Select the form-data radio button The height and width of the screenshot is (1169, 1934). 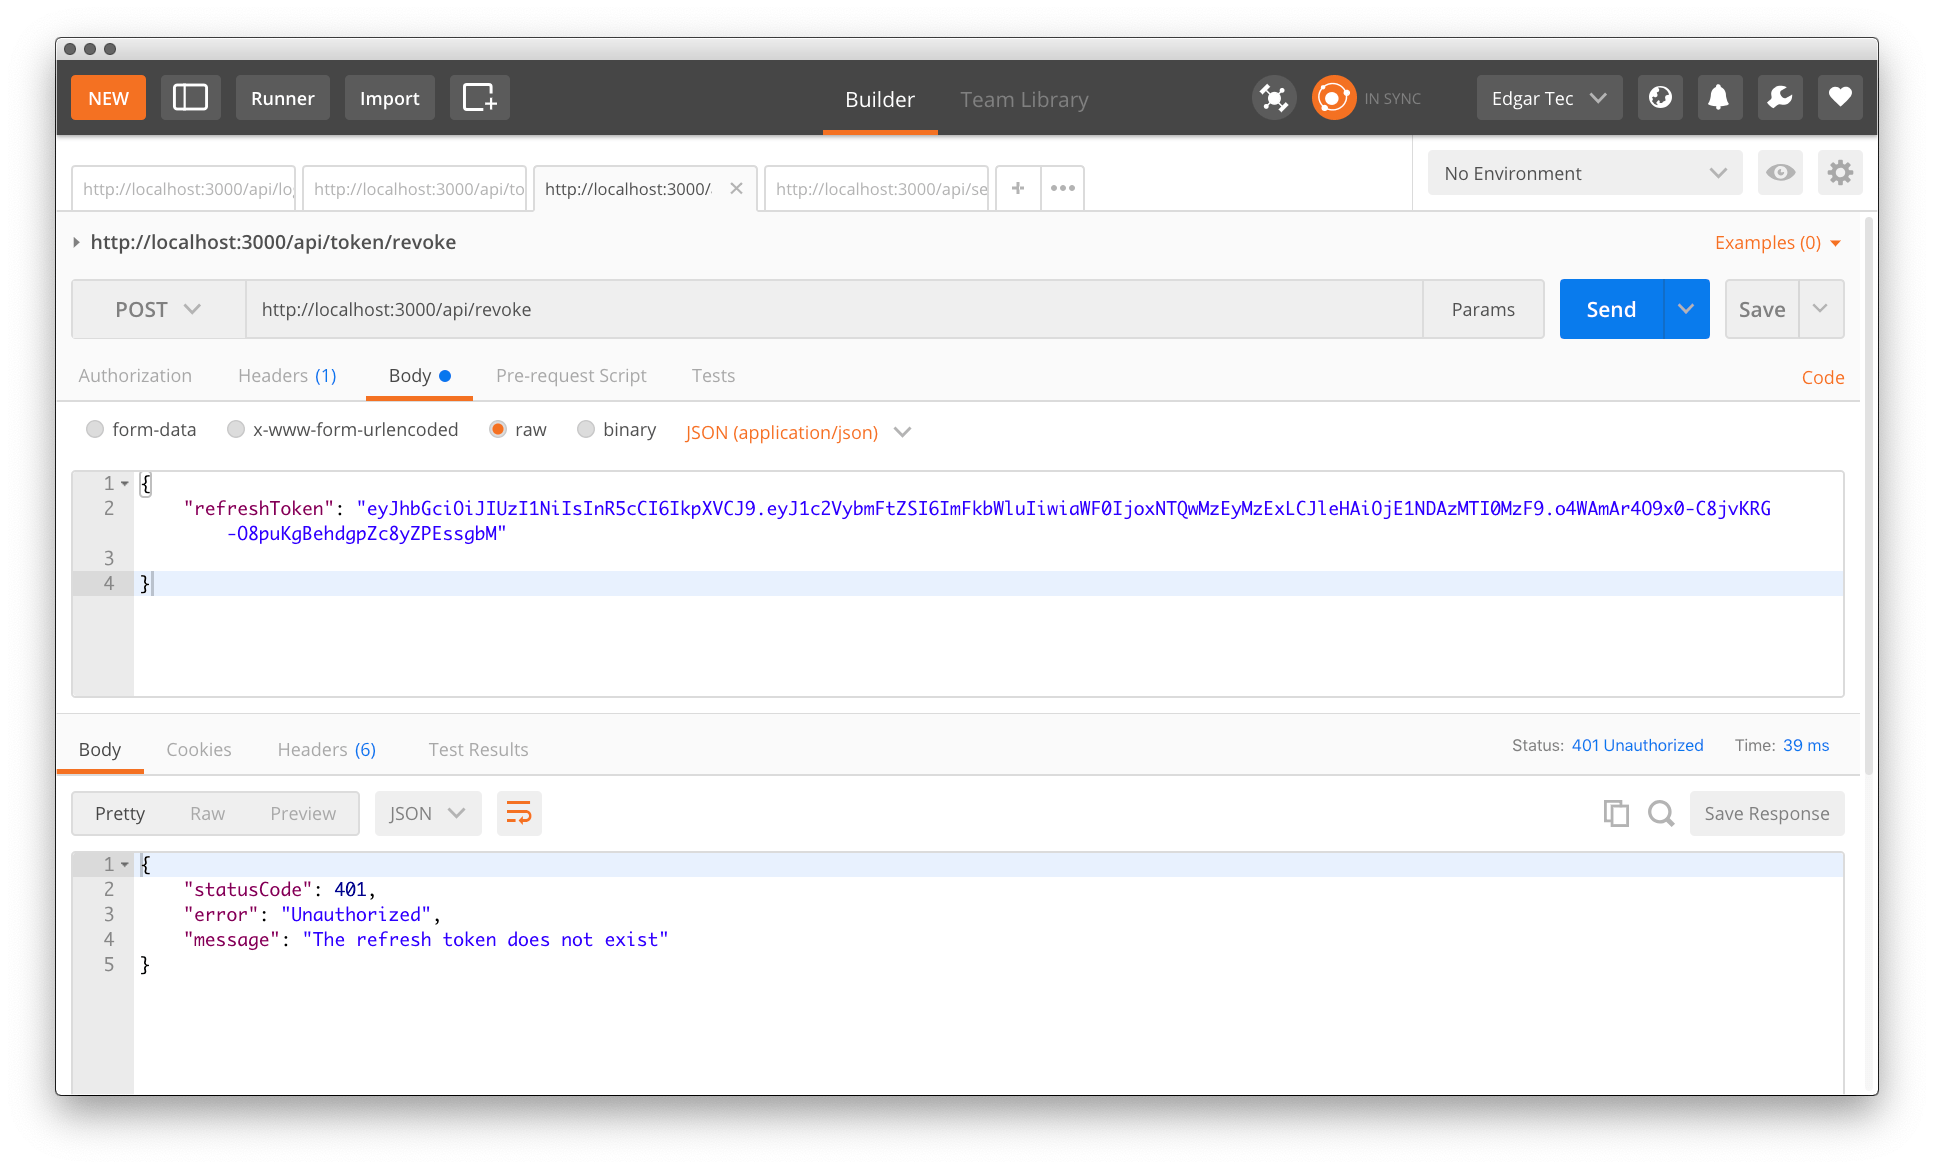click(95, 429)
